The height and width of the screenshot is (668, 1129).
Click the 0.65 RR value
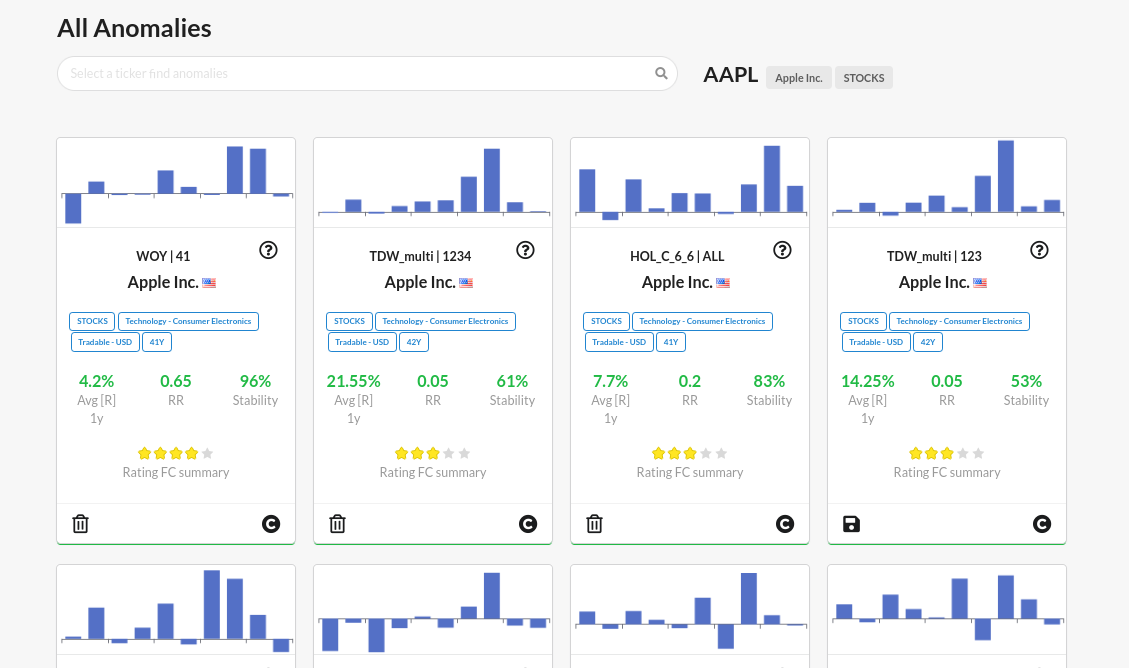[x=176, y=382]
